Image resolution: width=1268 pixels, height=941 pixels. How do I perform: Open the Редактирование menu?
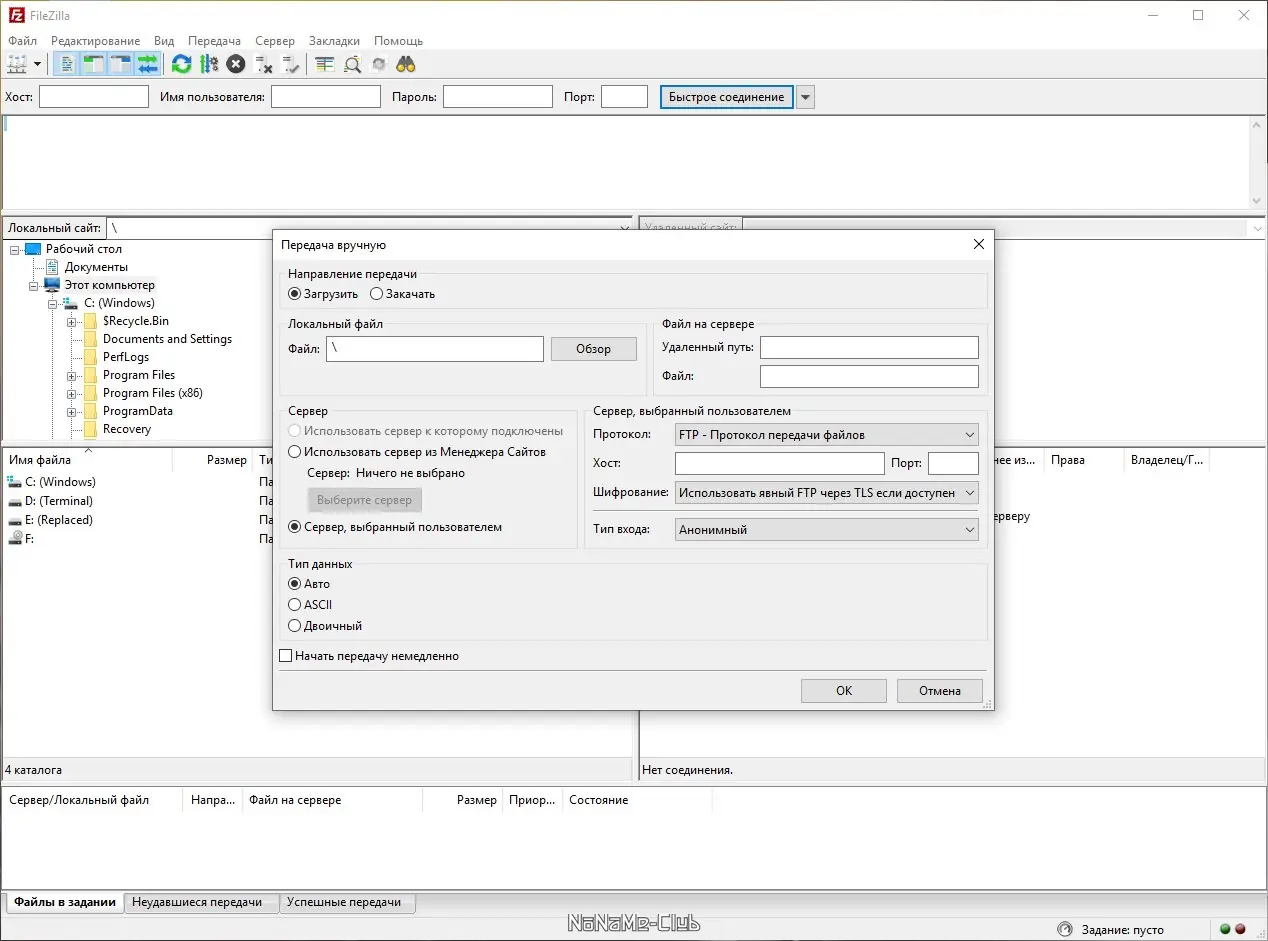pyautogui.click(x=96, y=41)
